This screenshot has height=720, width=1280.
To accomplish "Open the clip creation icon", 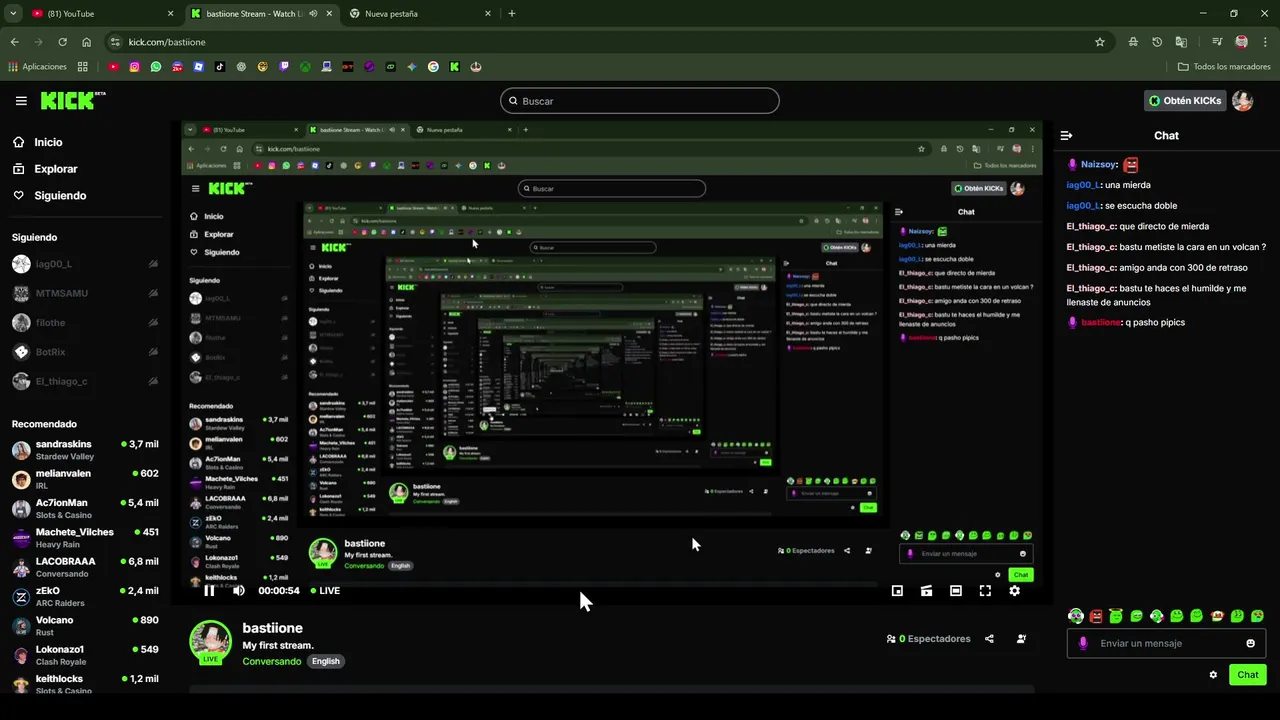I will (926, 591).
